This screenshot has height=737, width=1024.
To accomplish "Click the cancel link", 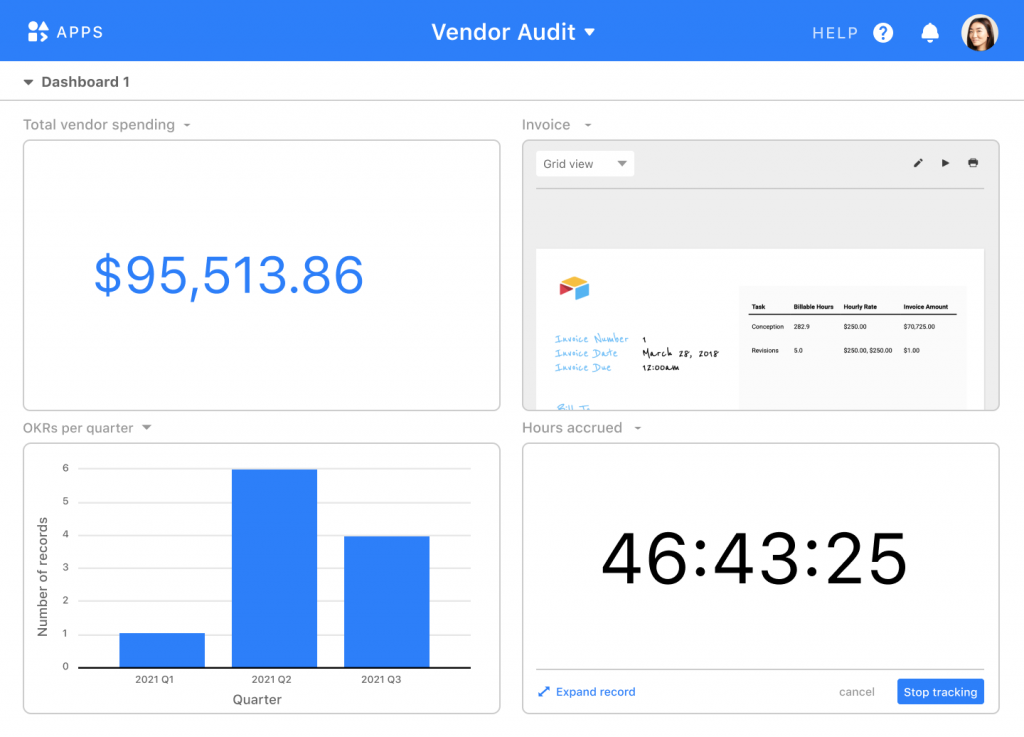I will coord(856,692).
